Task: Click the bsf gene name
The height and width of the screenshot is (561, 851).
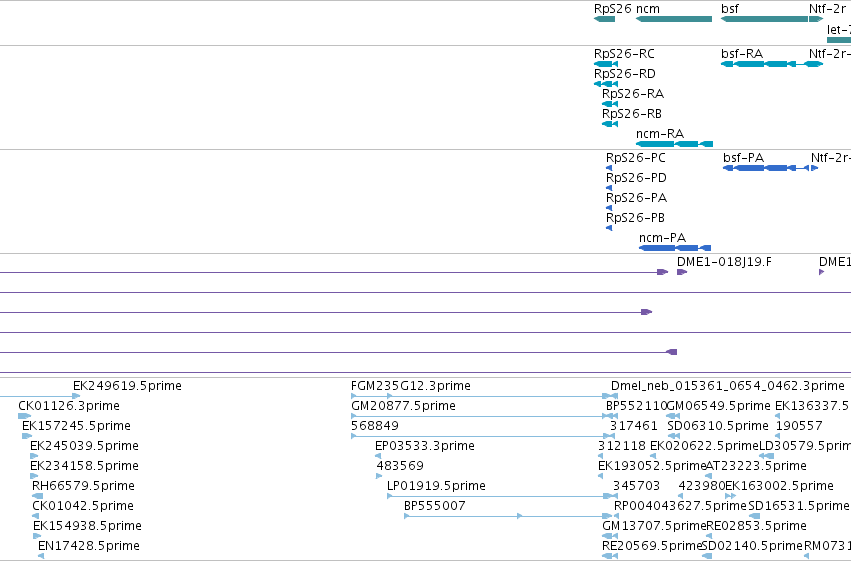Action: tap(730, 9)
